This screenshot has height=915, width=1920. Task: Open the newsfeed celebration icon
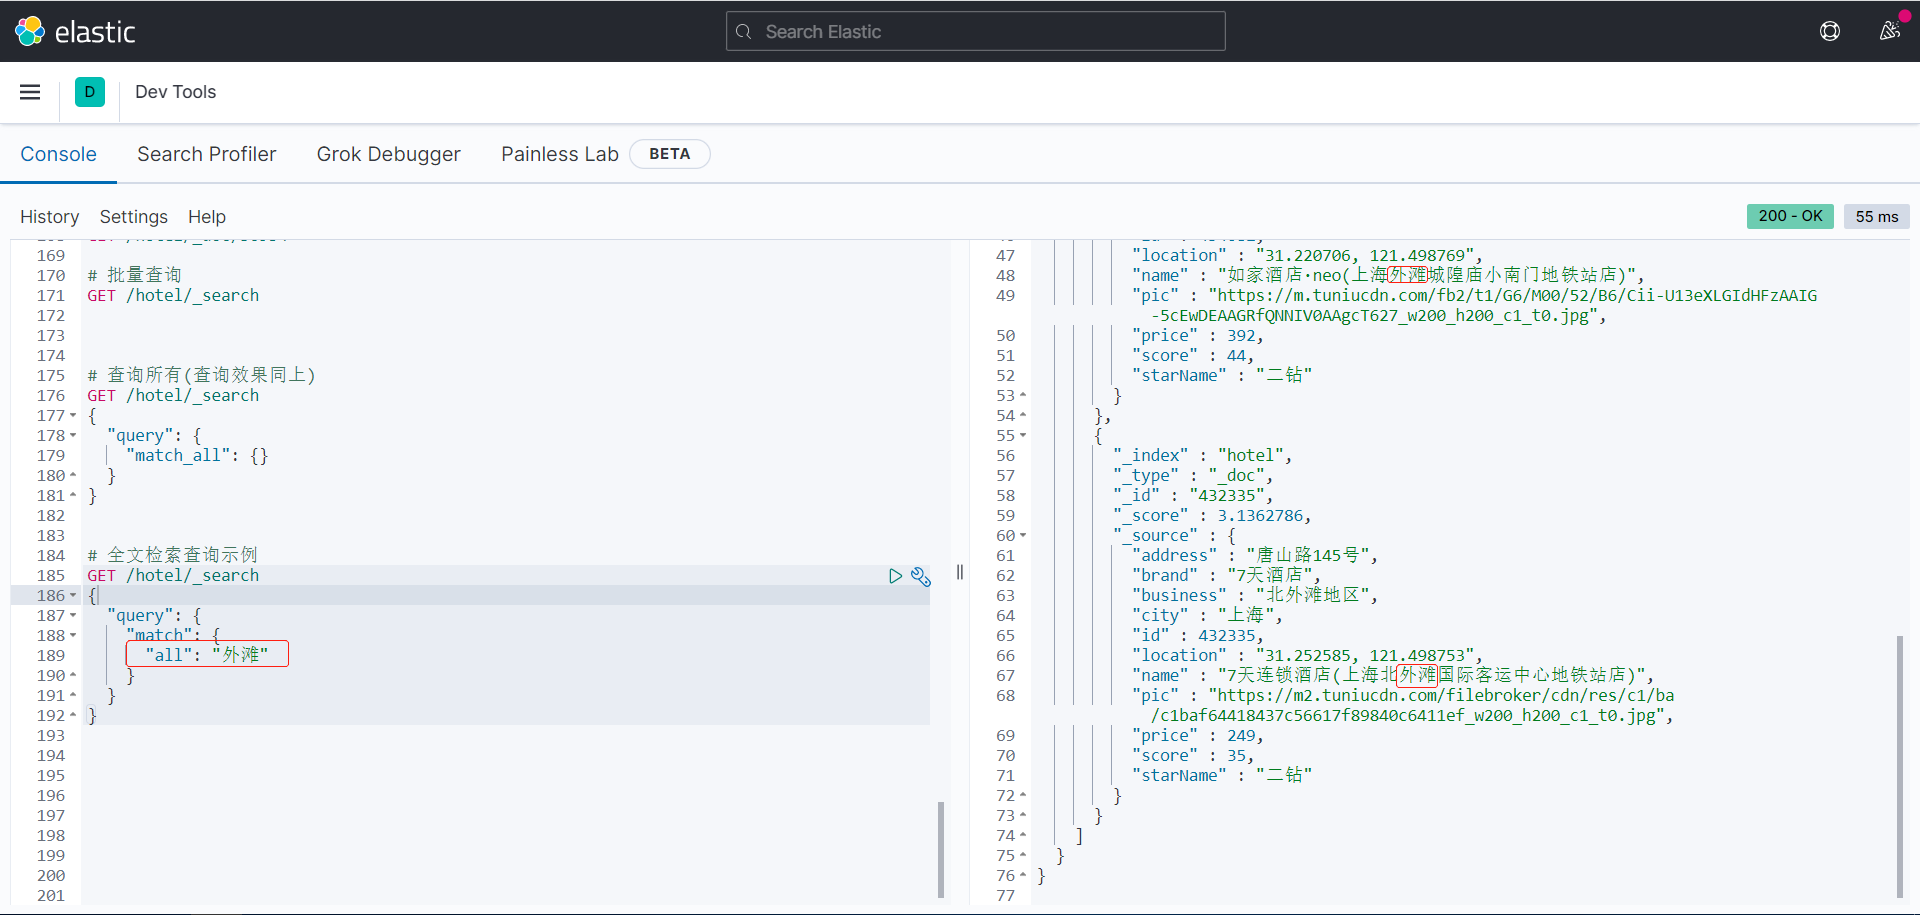click(1889, 31)
